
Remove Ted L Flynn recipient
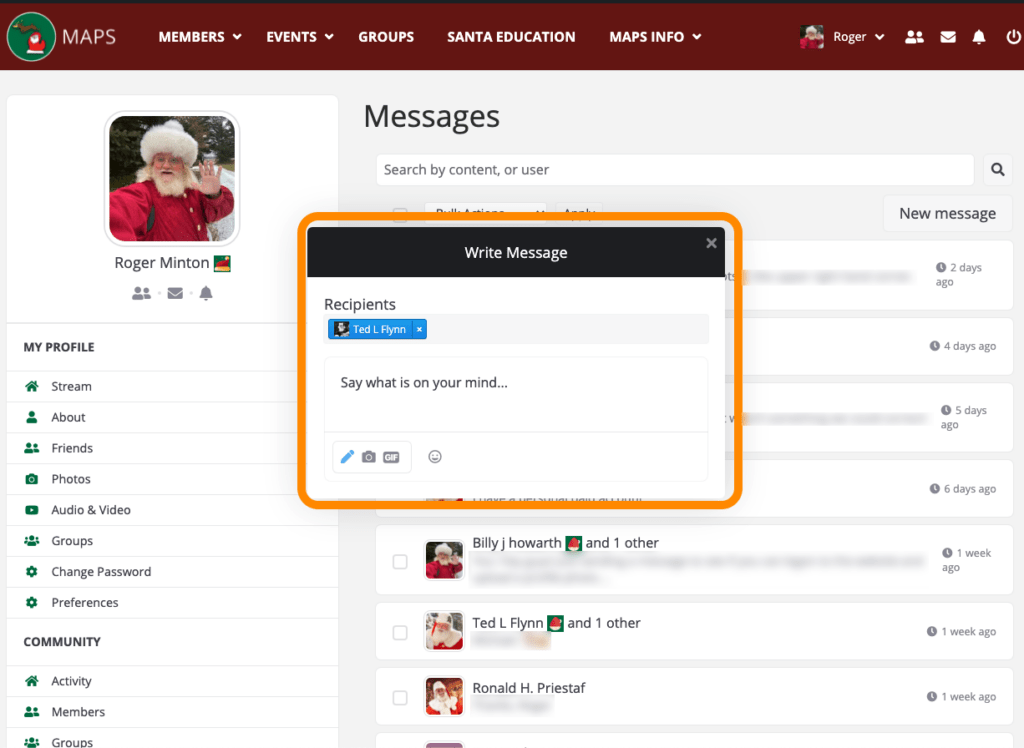pyautogui.click(x=419, y=329)
